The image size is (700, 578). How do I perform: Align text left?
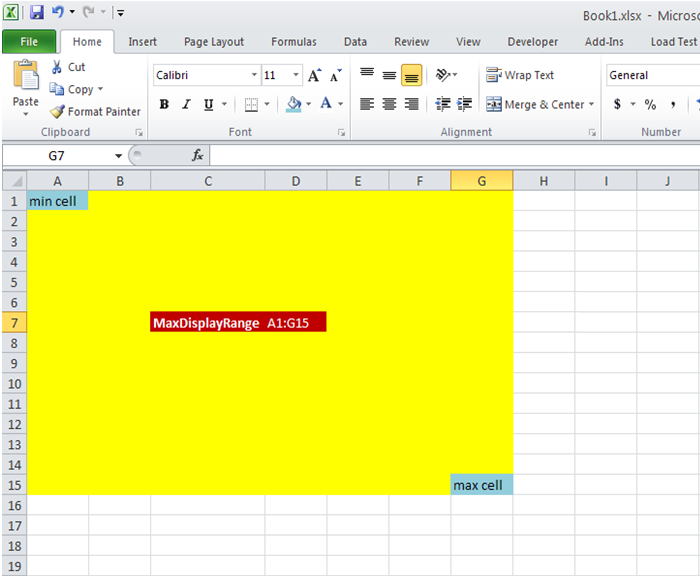pos(367,104)
